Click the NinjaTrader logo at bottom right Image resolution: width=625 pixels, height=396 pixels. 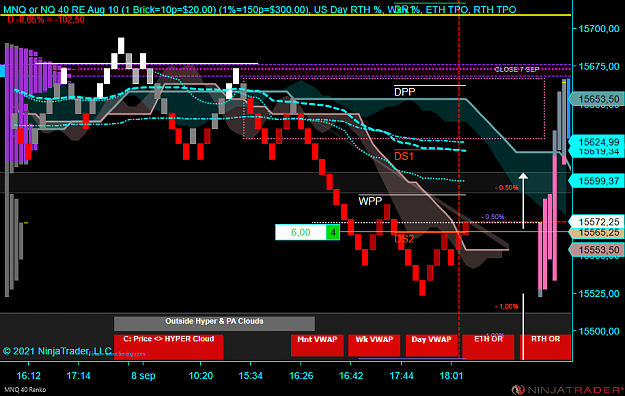(x=567, y=389)
